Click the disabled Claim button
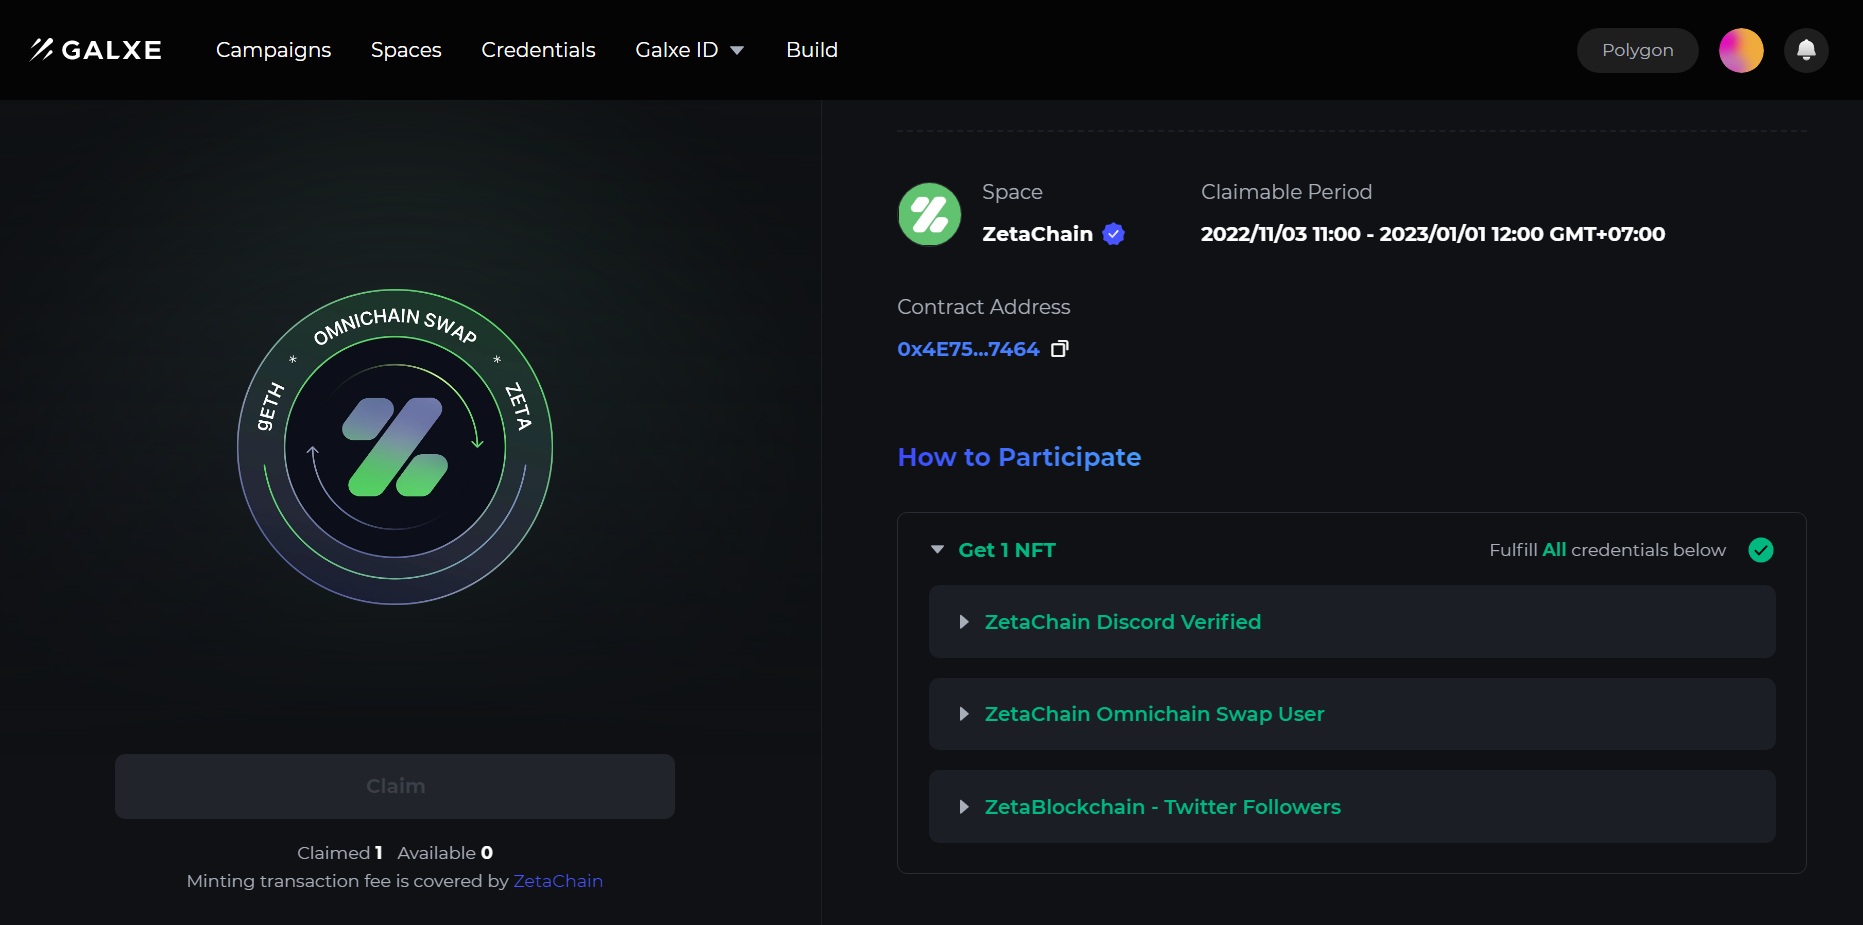The image size is (1863, 925). pos(395,787)
